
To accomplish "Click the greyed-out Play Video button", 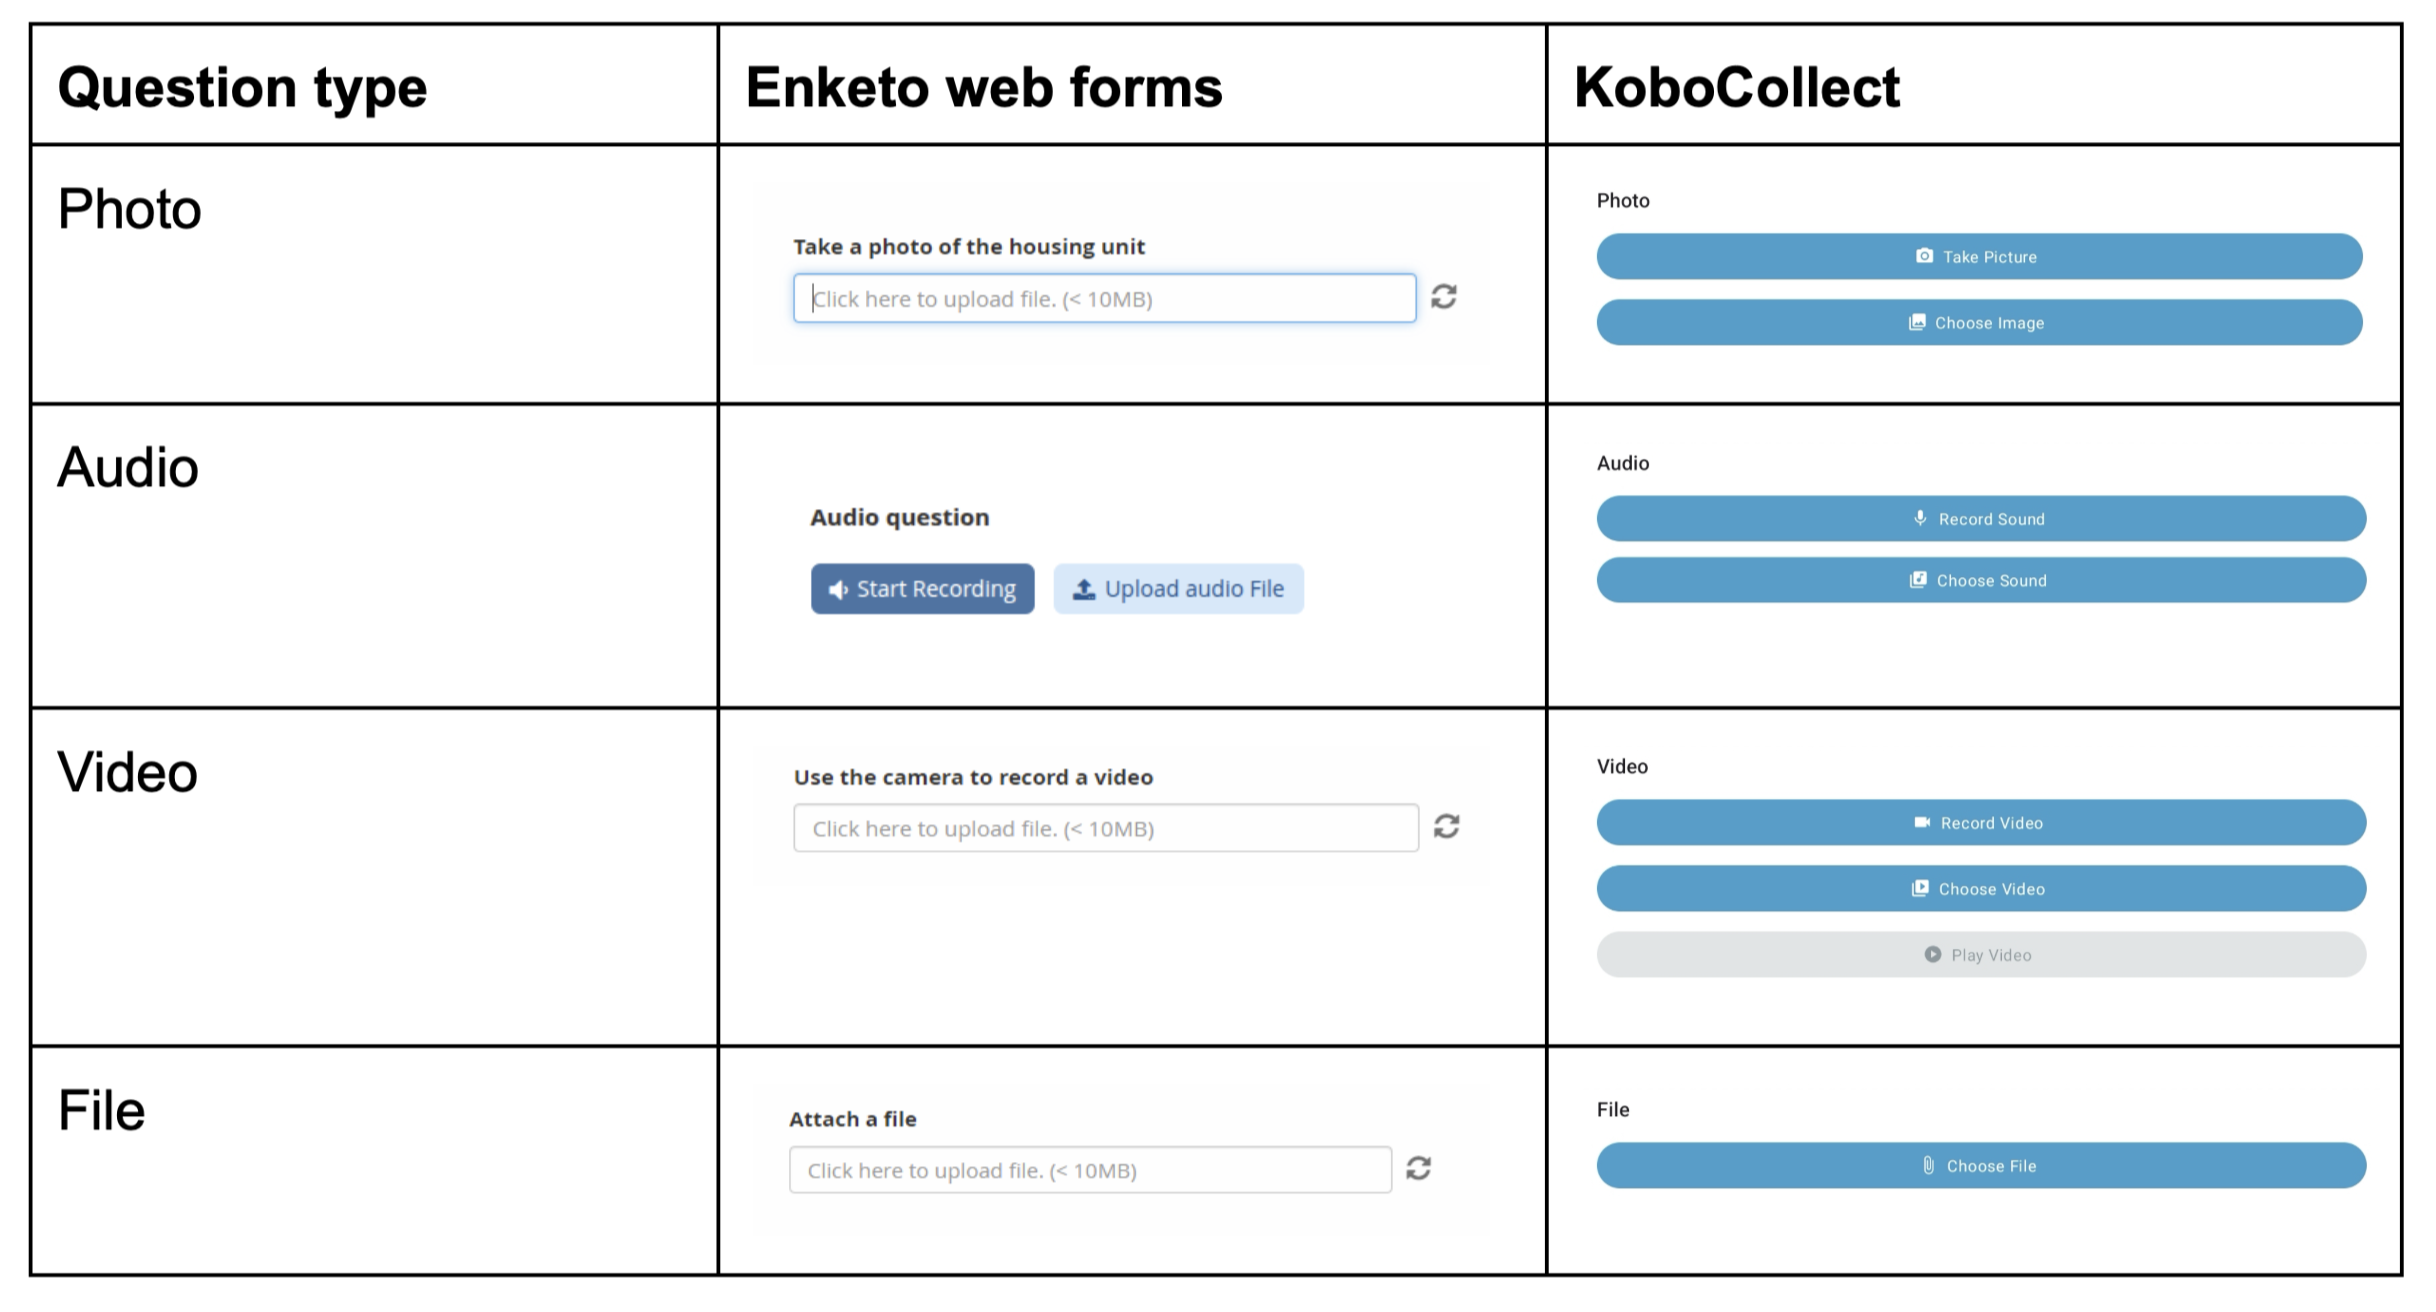I will click(1980, 955).
